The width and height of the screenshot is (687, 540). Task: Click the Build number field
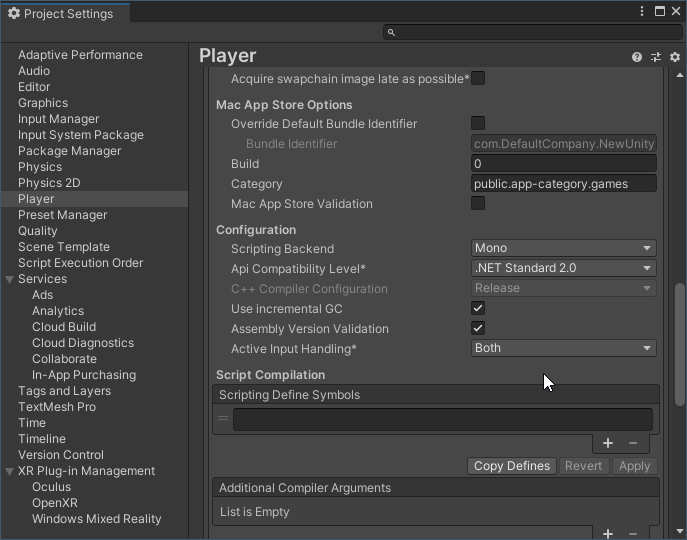coord(563,163)
